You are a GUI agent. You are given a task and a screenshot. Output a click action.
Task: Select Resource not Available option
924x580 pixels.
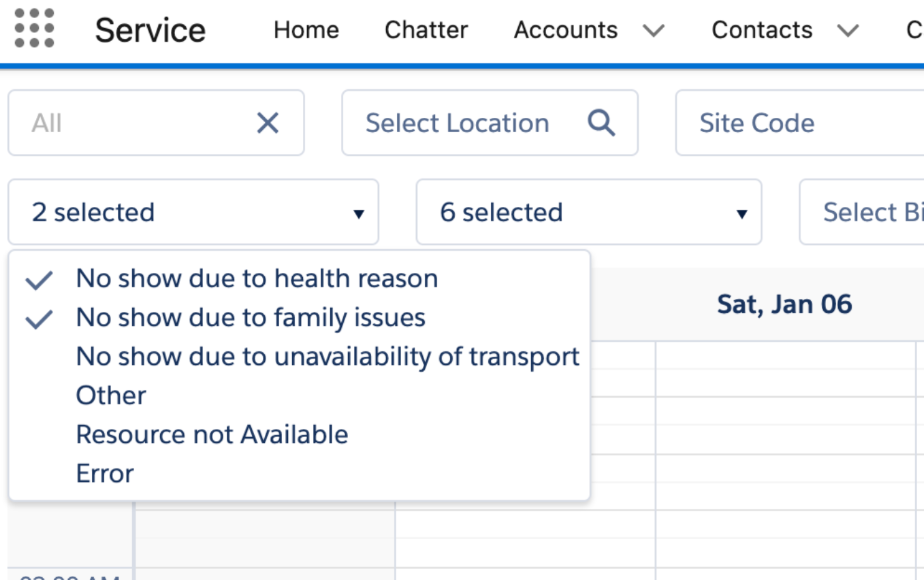(212, 435)
